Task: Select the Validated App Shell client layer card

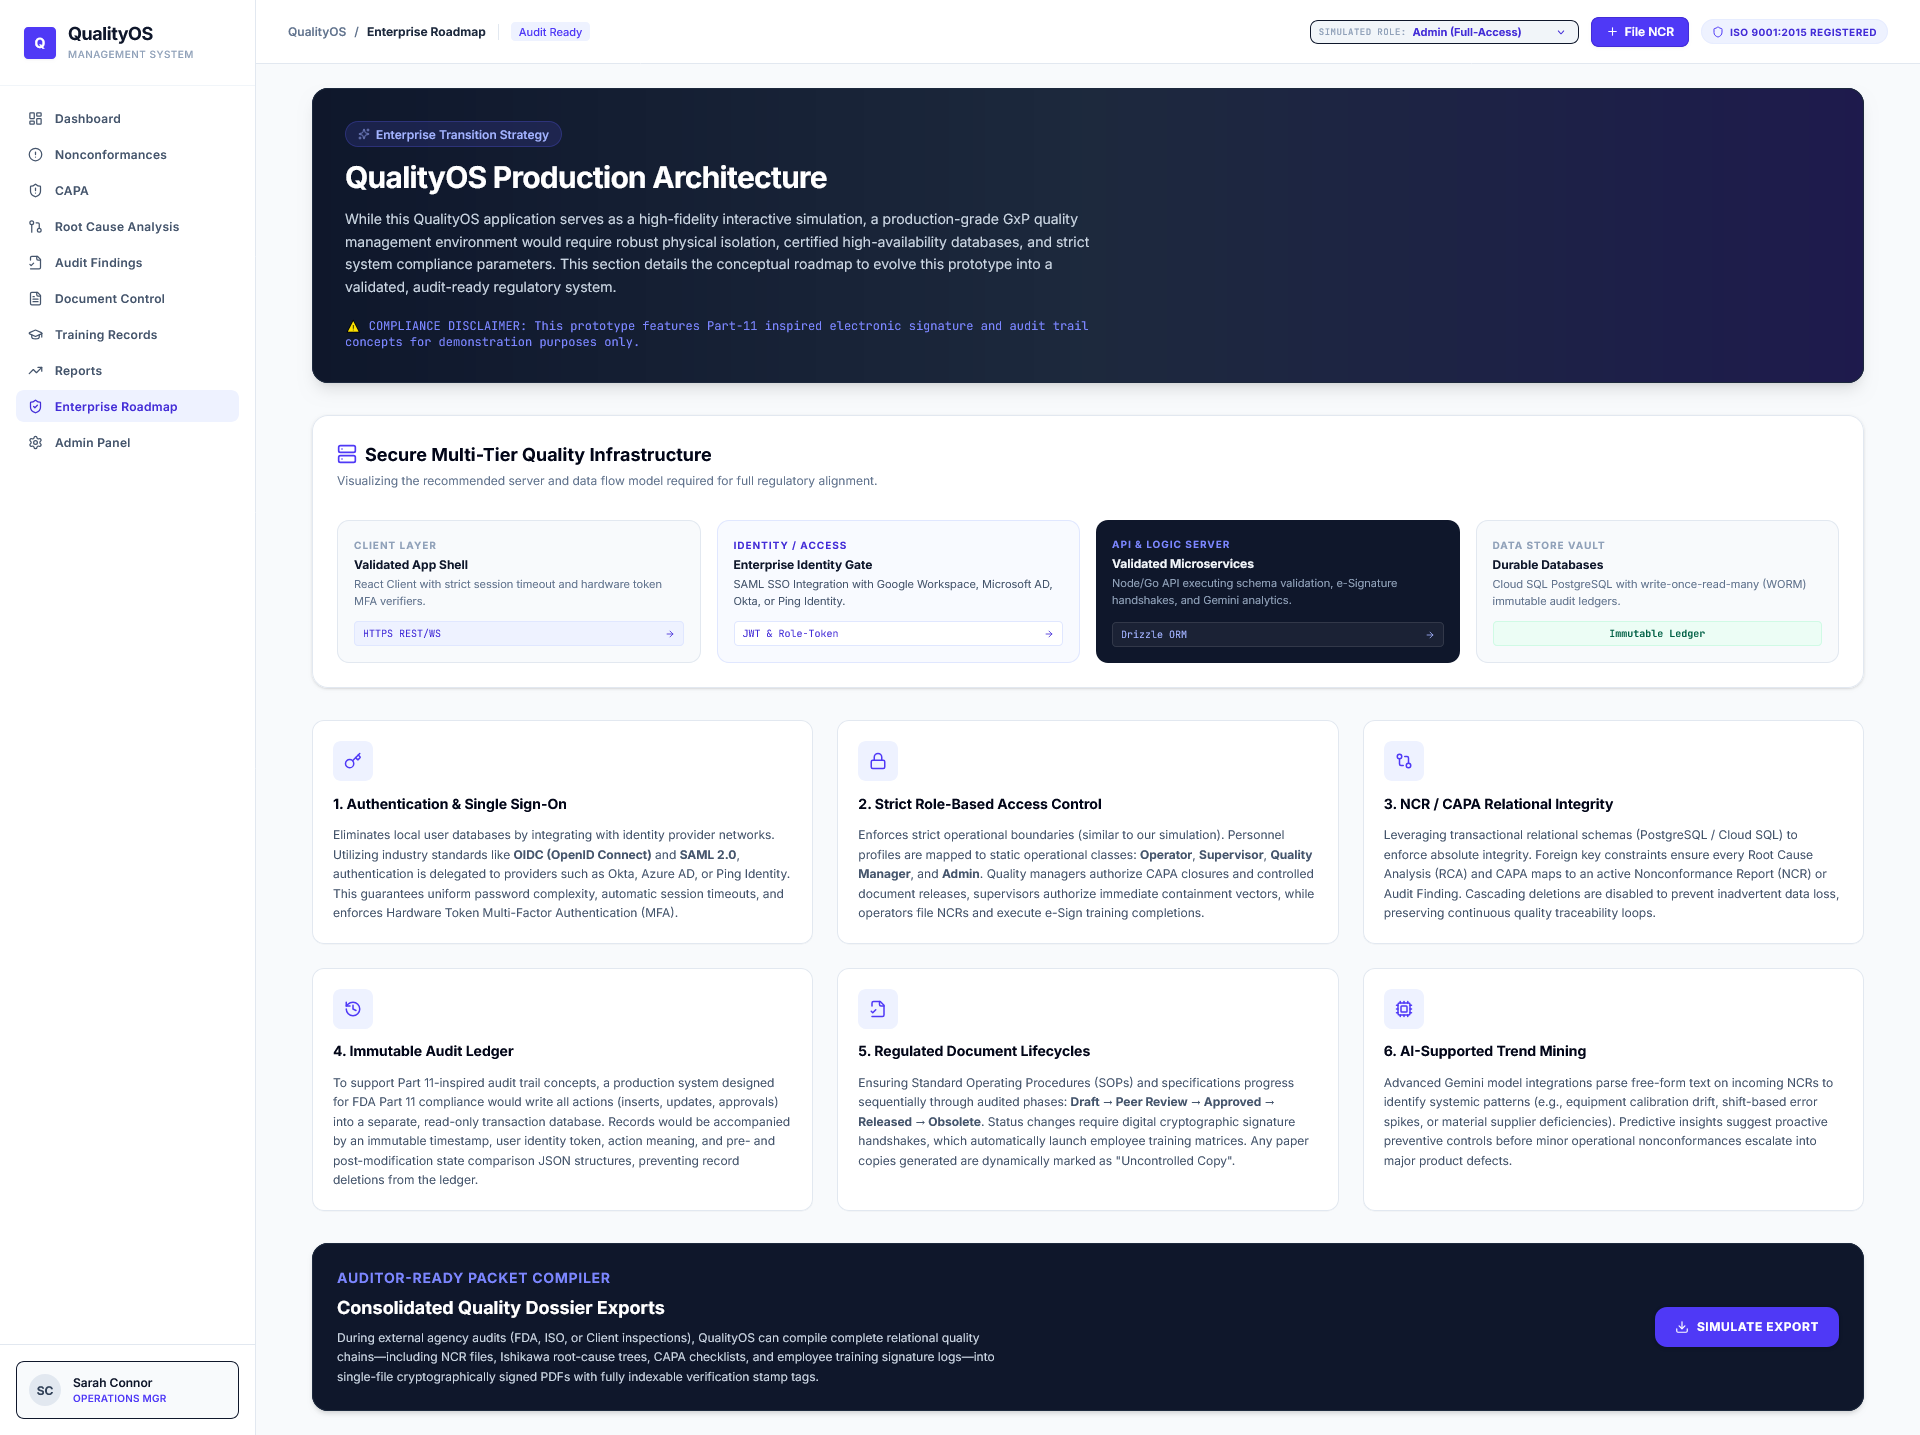Action: point(518,591)
